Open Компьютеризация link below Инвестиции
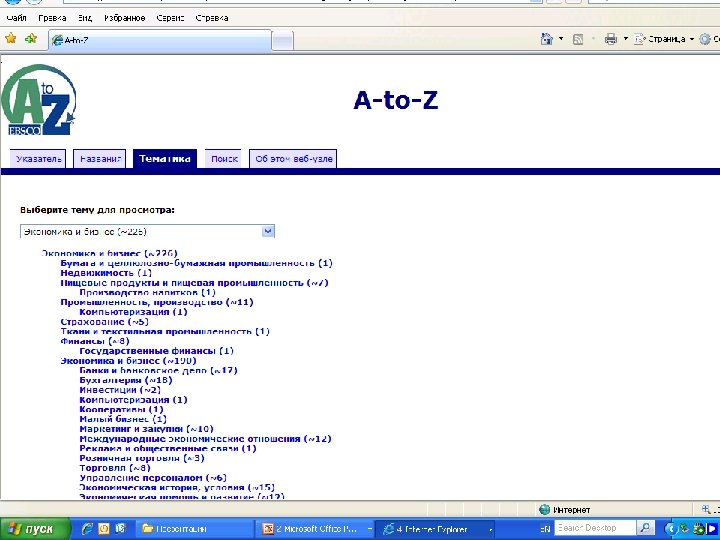 (134, 399)
